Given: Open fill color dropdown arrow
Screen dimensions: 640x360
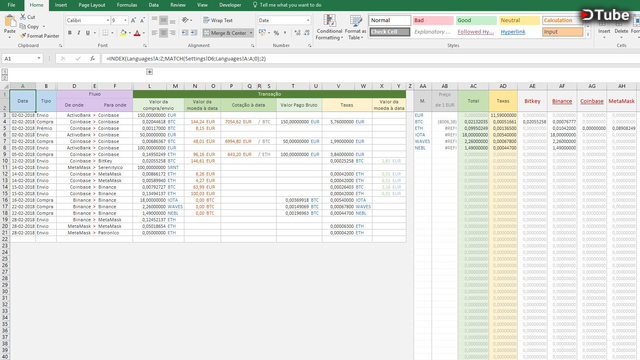Looking at the screenshot, I should 129,33.
